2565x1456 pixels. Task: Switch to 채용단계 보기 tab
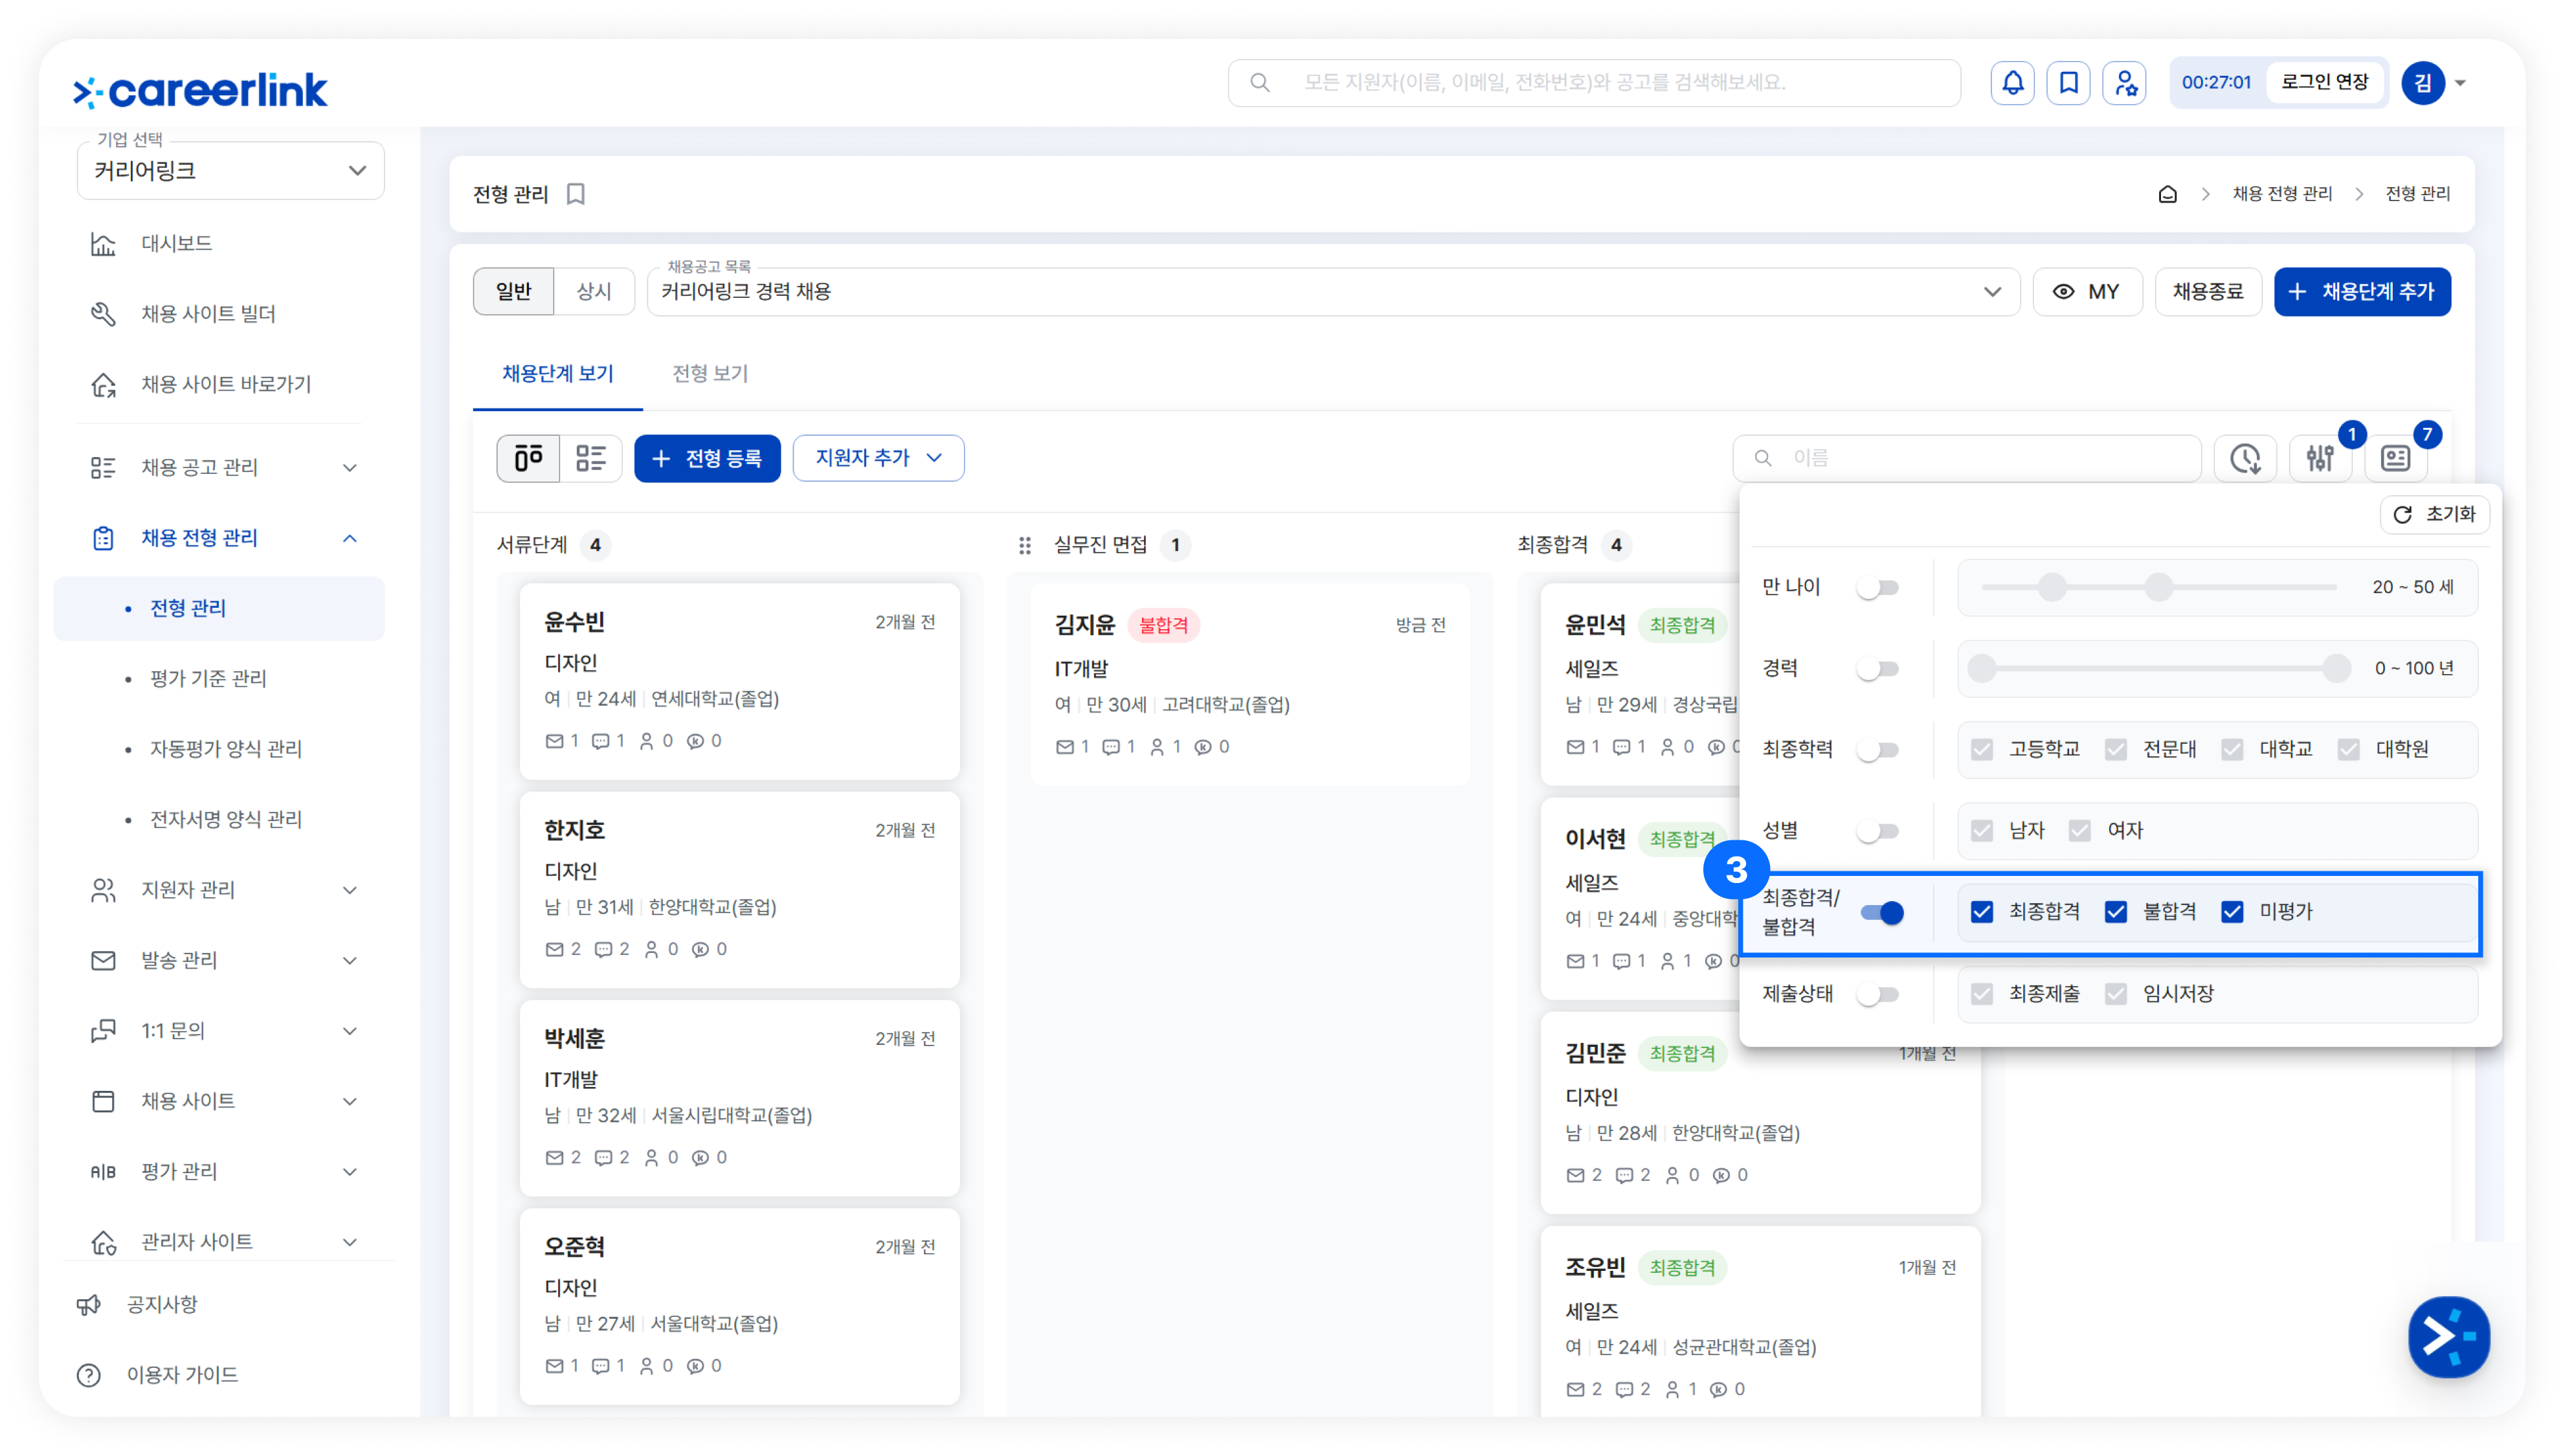pos(558,374)
